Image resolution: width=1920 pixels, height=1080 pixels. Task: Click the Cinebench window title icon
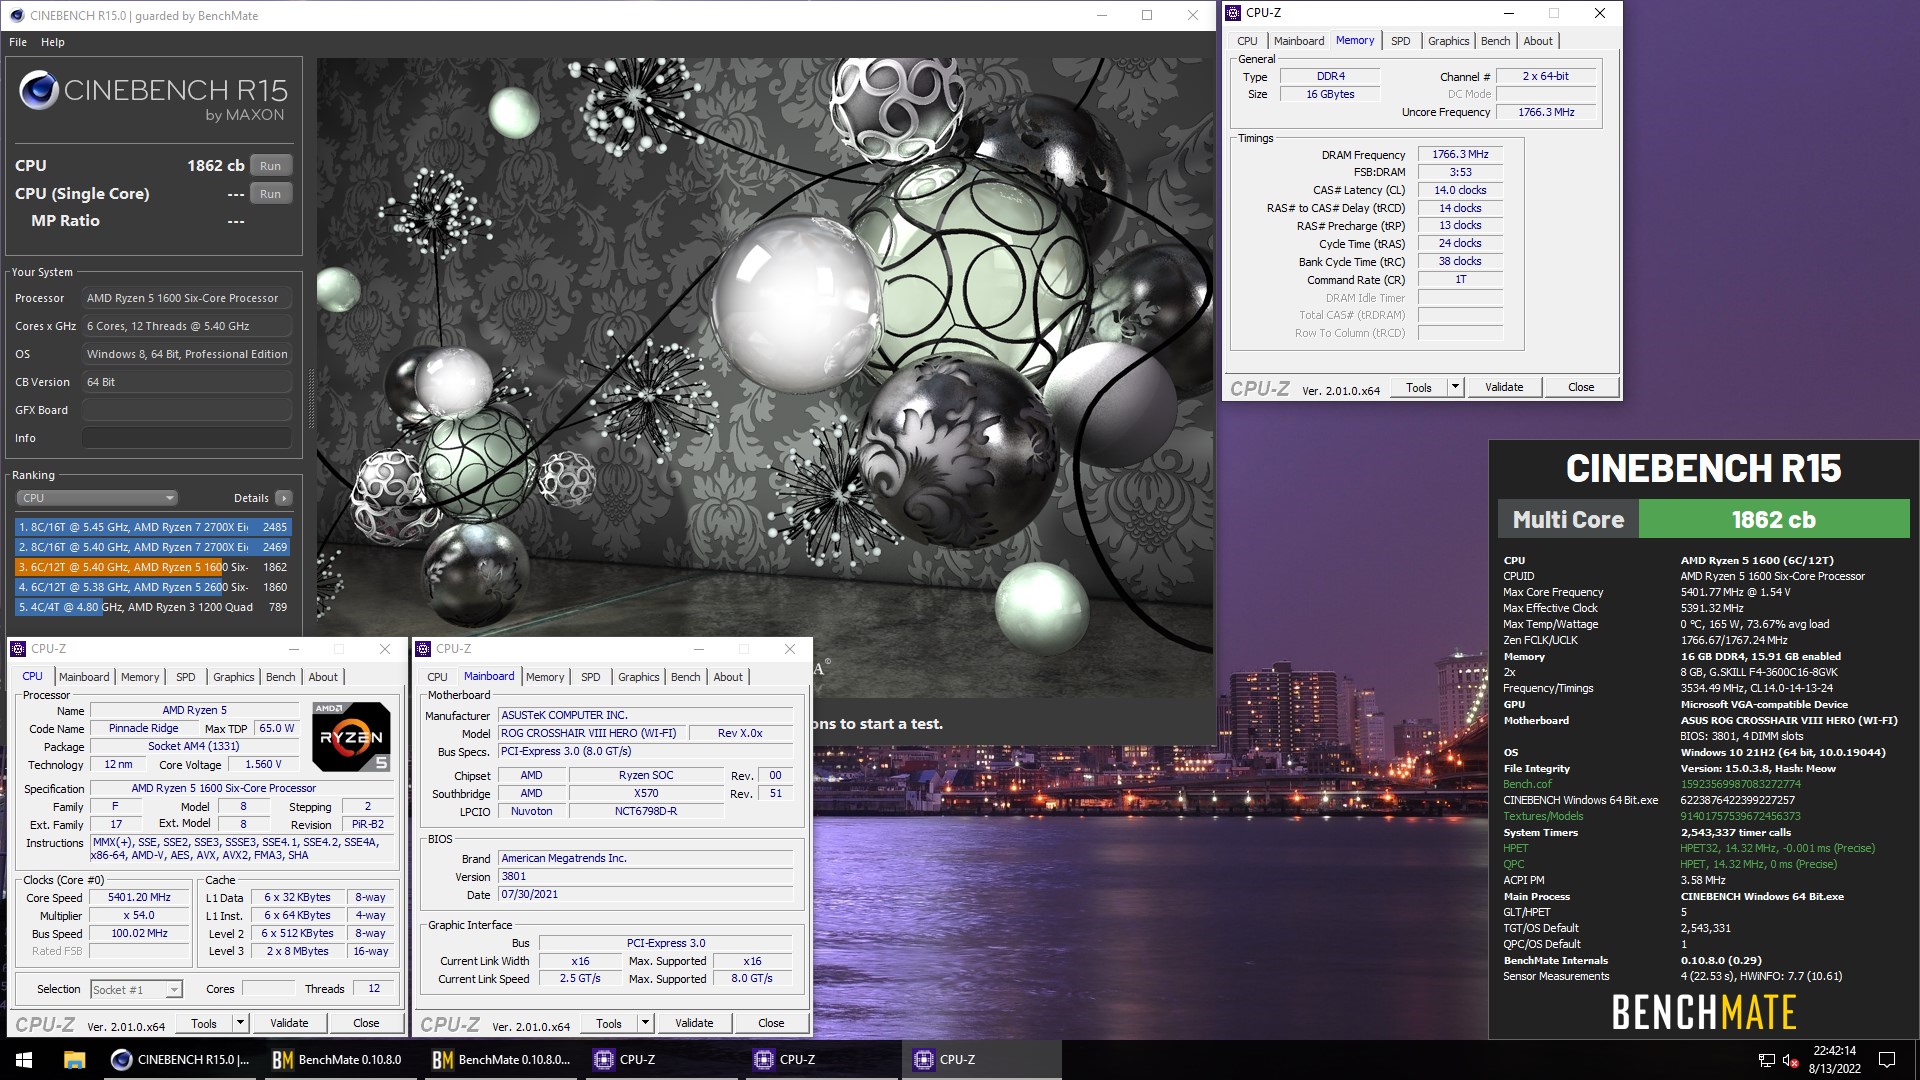tap(17, 15)
